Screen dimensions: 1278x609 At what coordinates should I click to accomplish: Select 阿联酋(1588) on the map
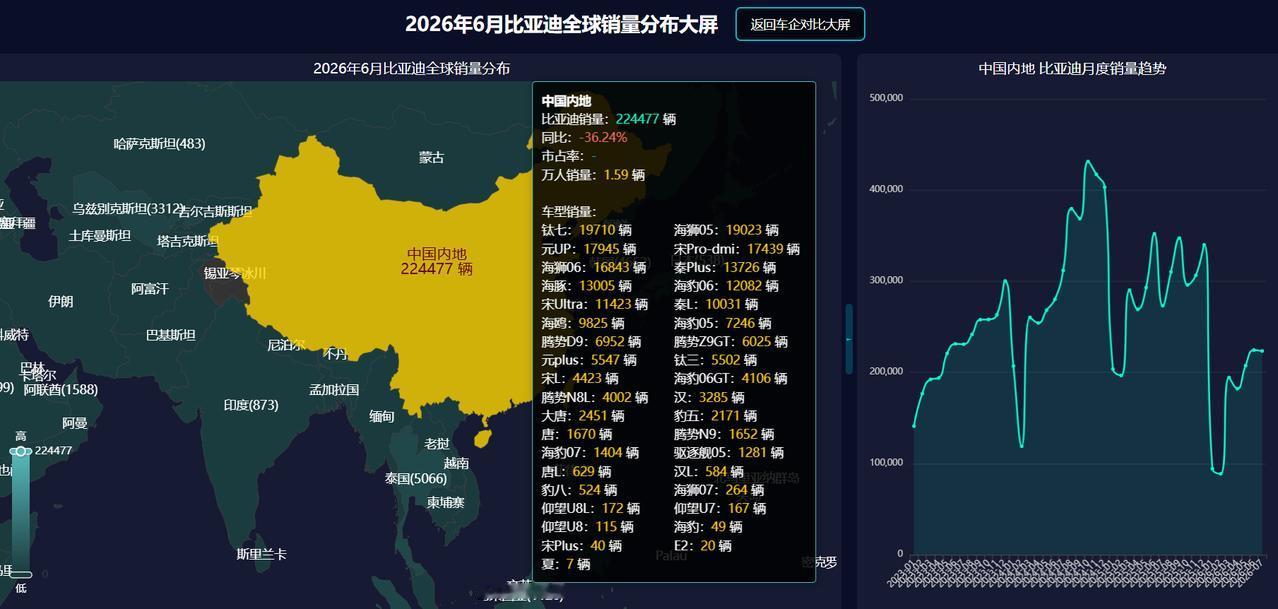click(x=61, y=390)
